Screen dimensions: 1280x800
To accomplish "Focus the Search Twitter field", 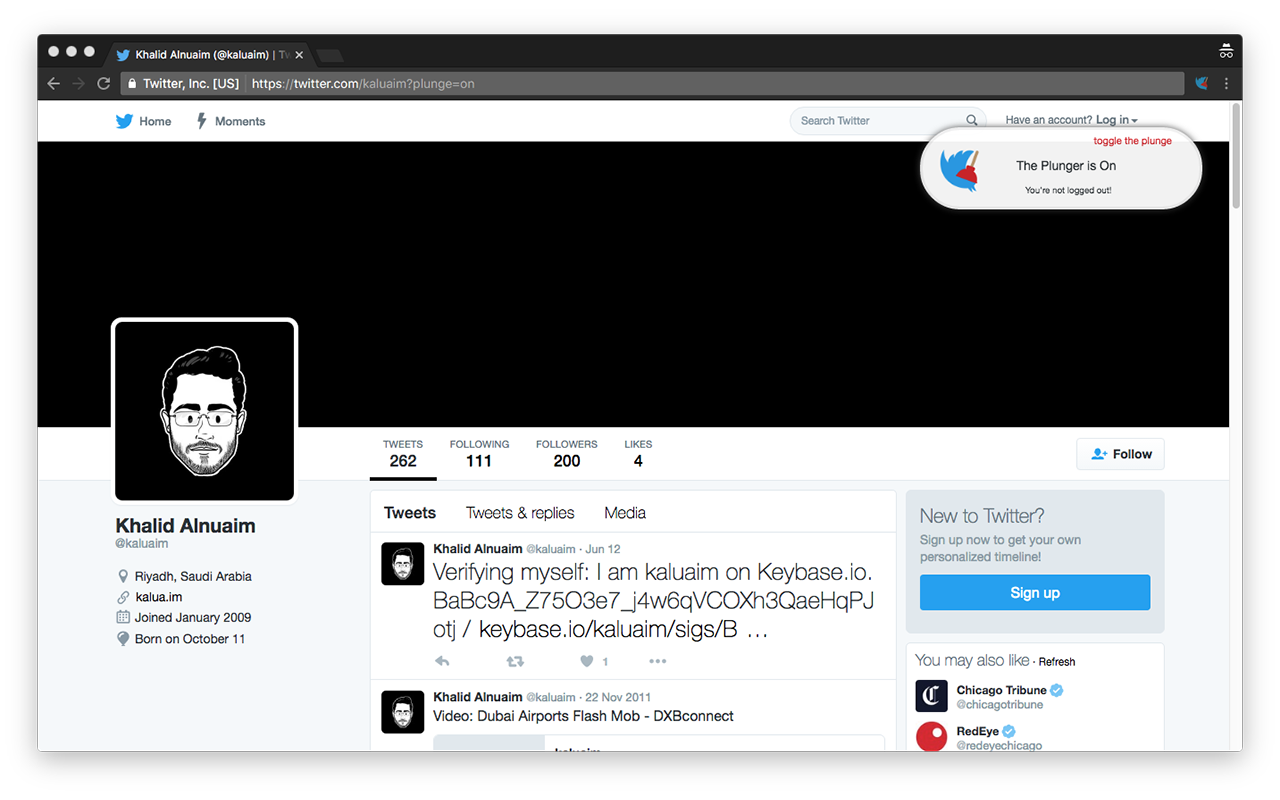I will click(x=888, y=120).
